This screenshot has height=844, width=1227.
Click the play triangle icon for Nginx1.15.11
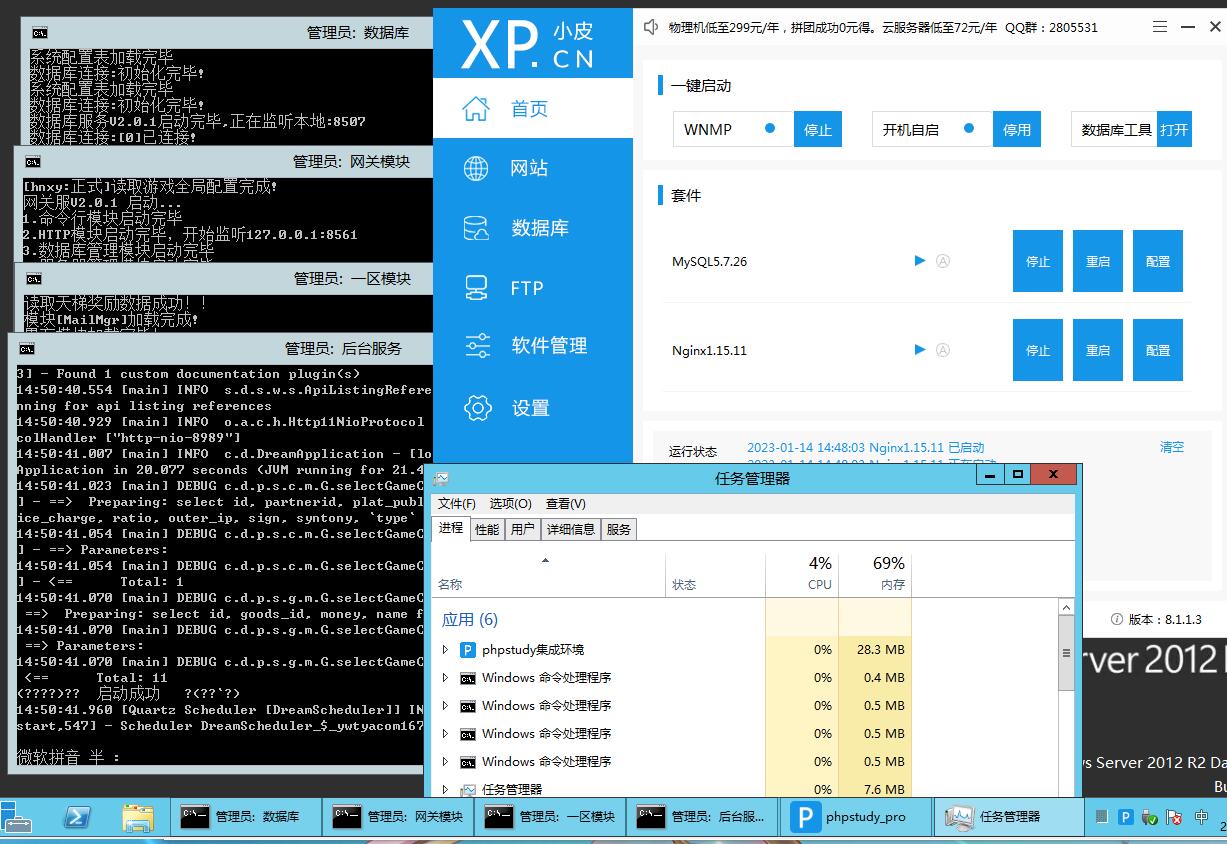pyautogui.click(x=920, y=350)
